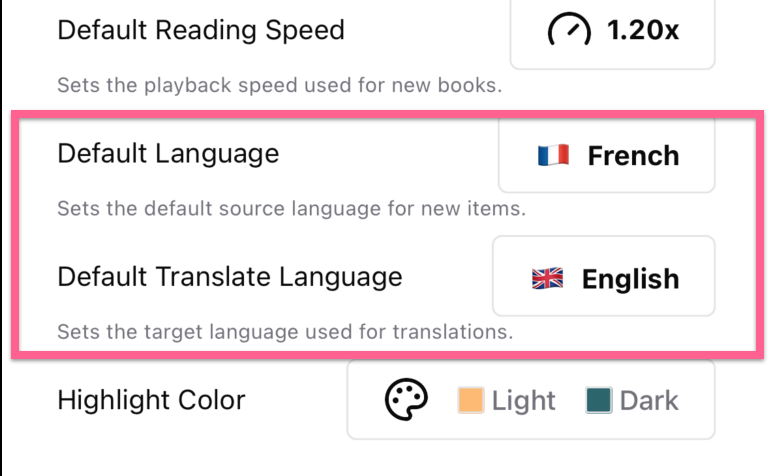Click the speedometer icon for reading speed
Screen dimensions: 775x476
pos(569,31)
